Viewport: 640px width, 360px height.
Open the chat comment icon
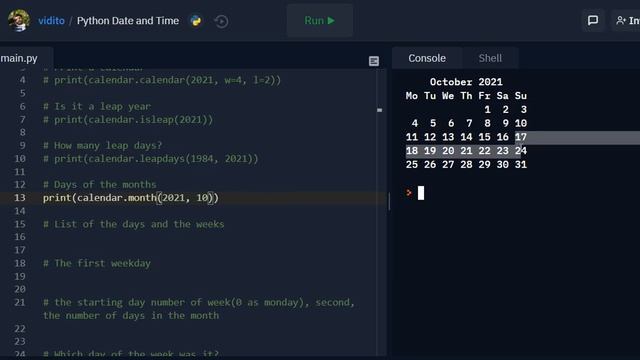pos(593,20)
